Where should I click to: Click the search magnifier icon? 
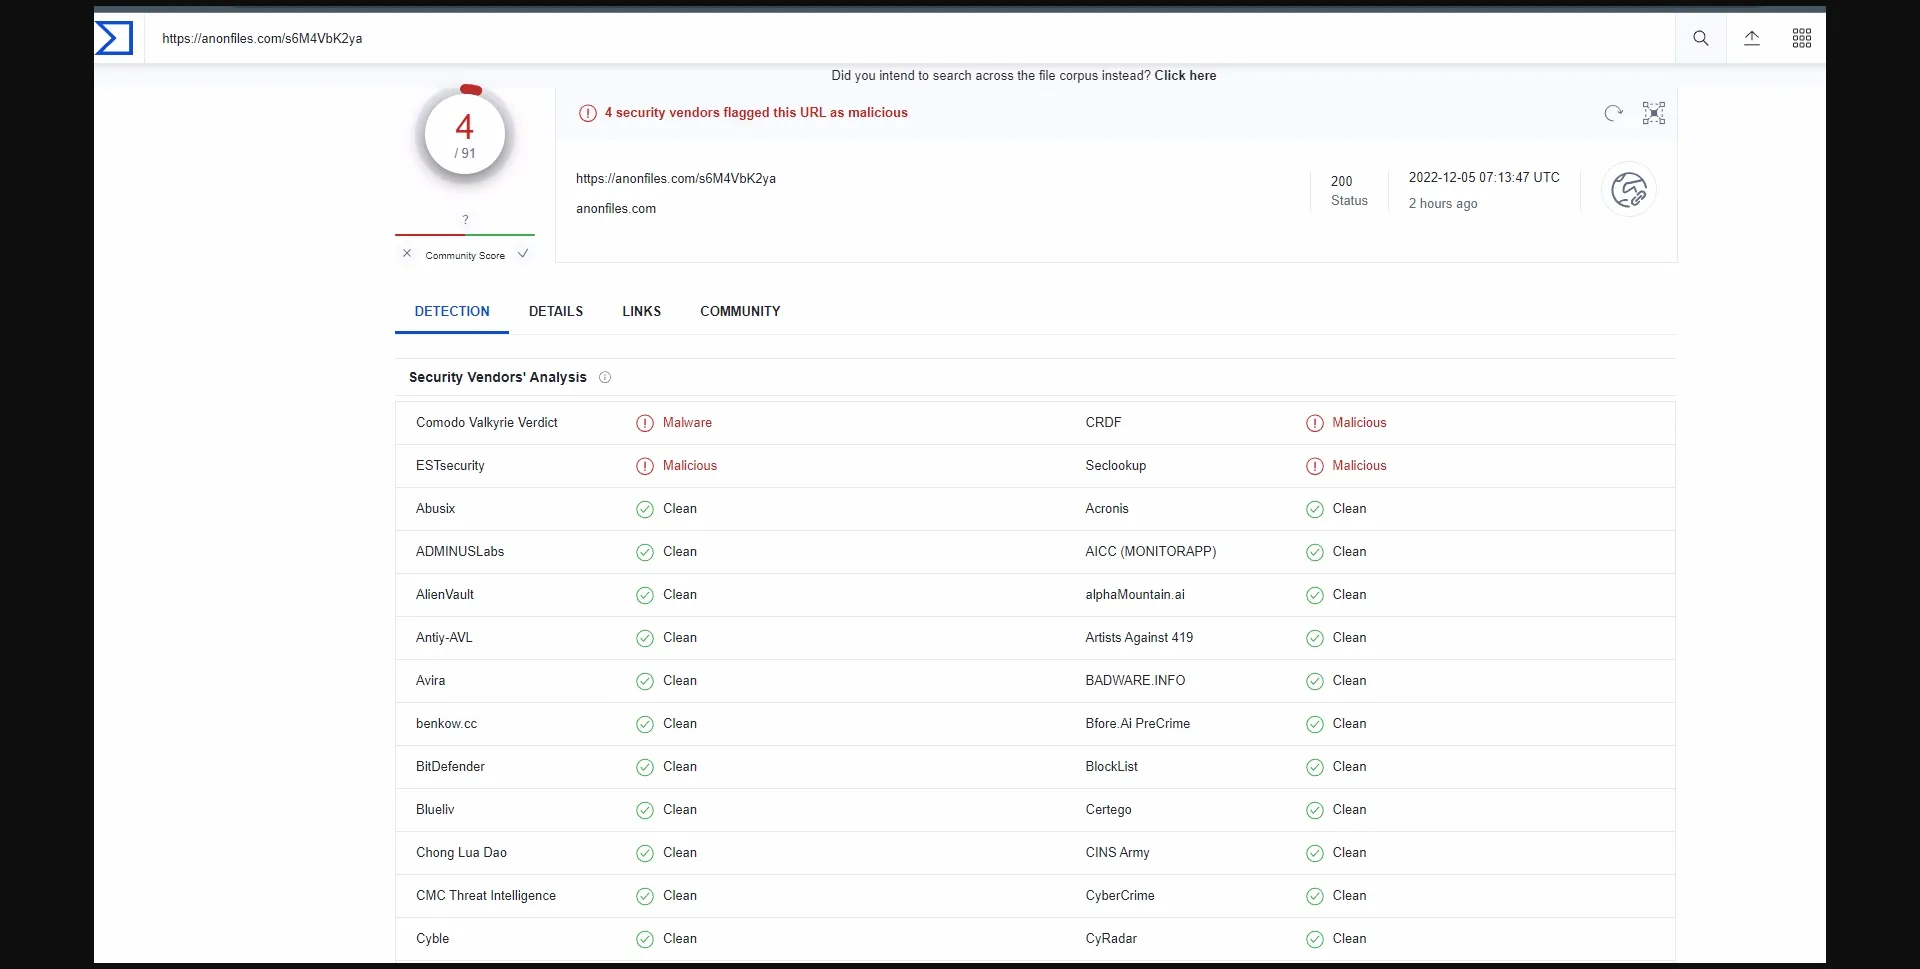coord(1700,38)
